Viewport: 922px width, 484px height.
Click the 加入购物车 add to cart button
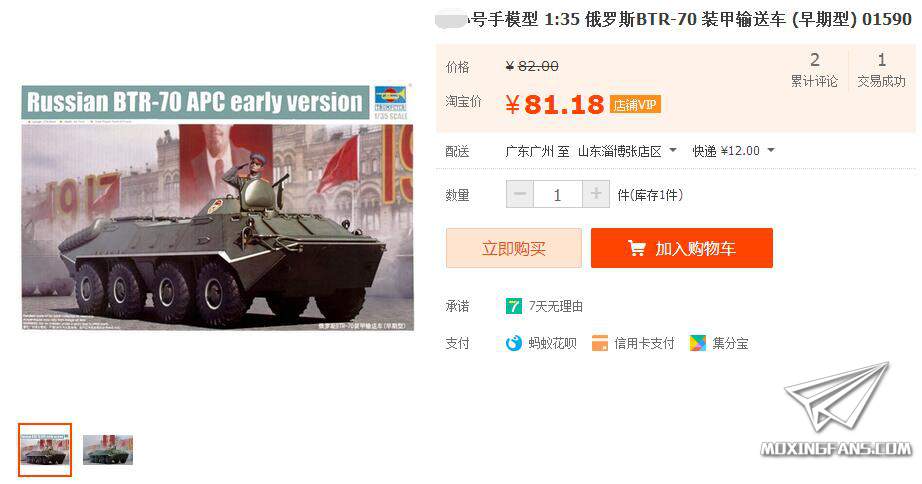pos(682,248)
